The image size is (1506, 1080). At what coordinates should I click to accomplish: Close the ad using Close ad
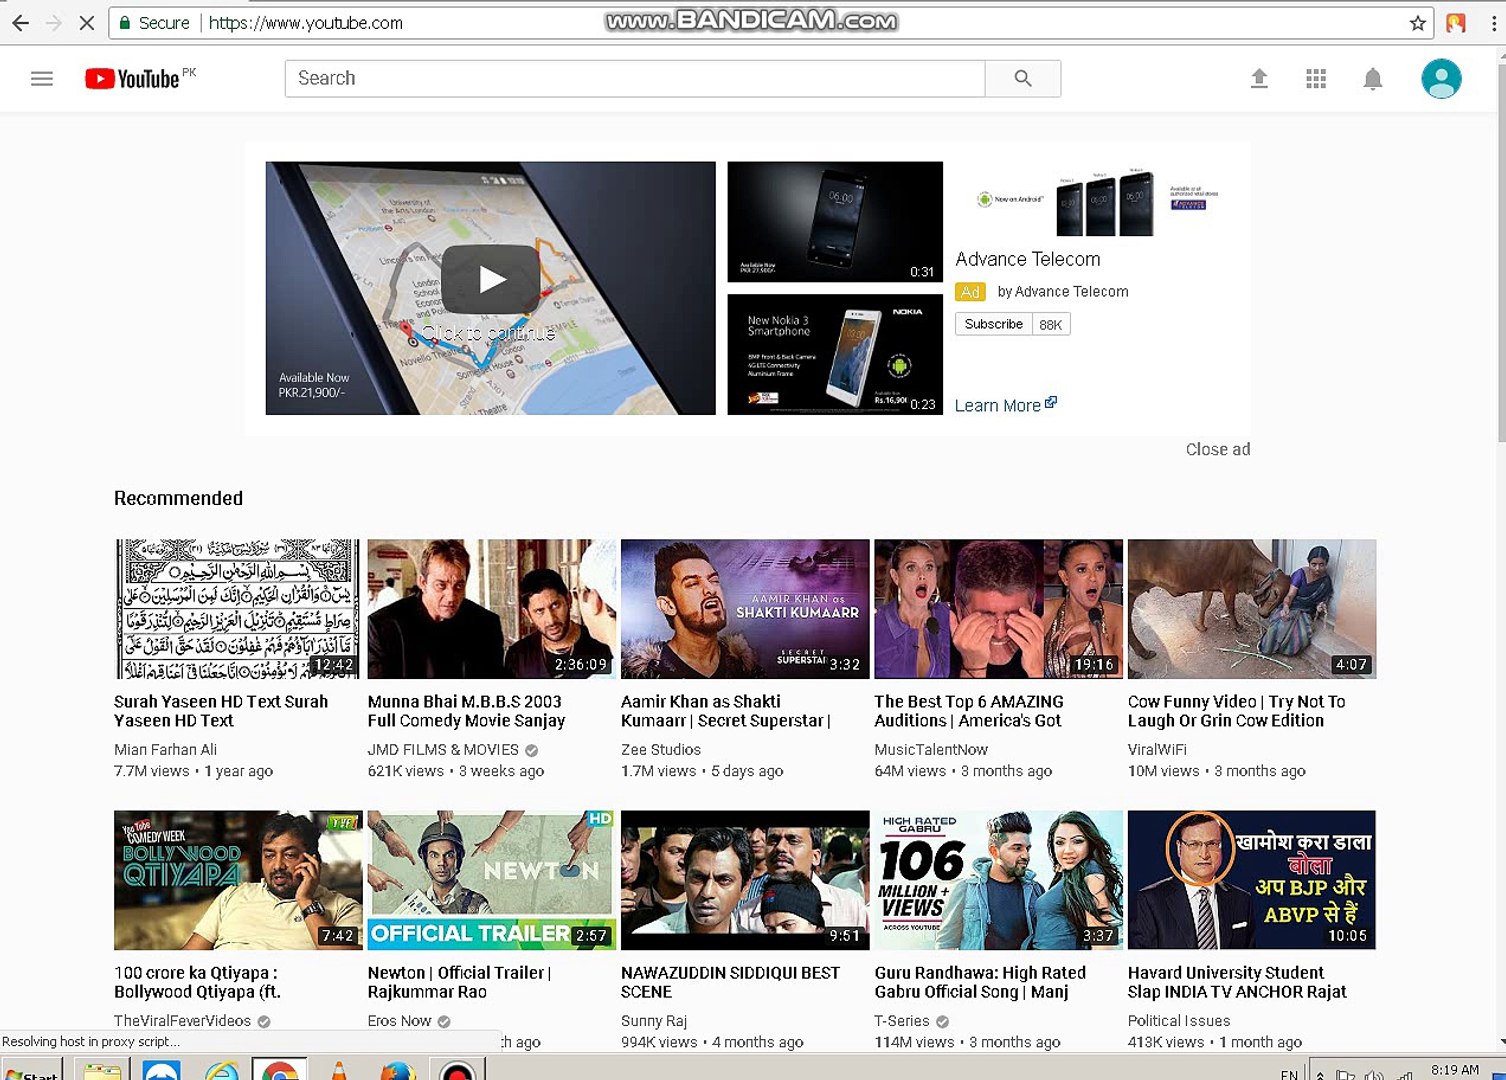click(1218, 449)
